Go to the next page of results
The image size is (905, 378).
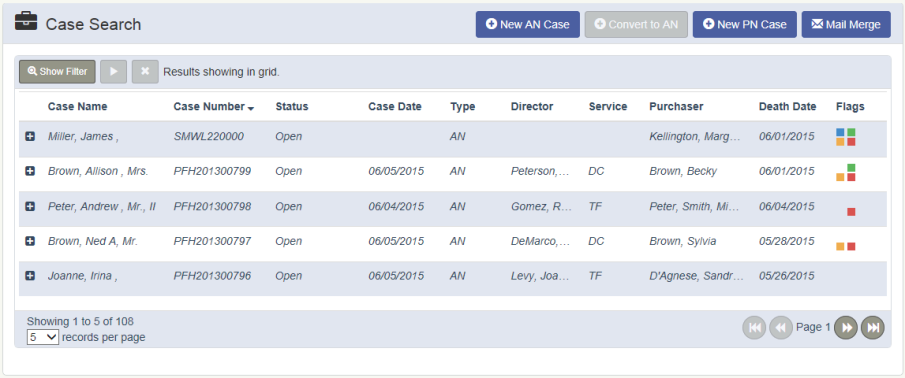(x=846, y=328)
